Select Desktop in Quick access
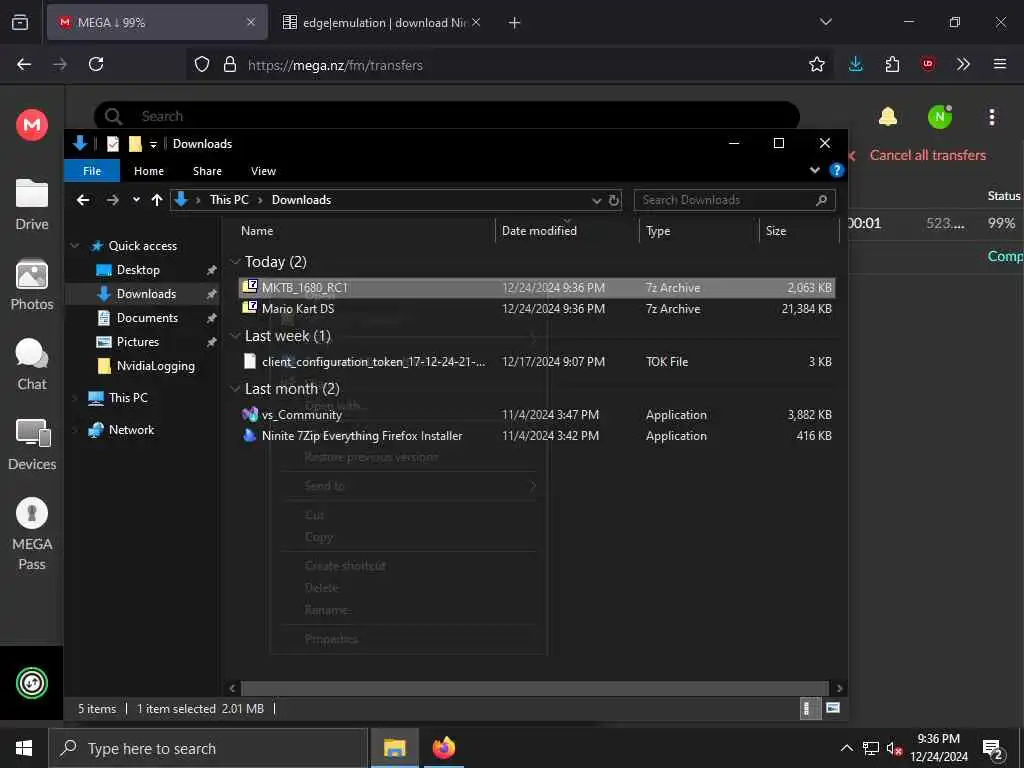This screenshot has height=768, width=1024. point(138,270)
